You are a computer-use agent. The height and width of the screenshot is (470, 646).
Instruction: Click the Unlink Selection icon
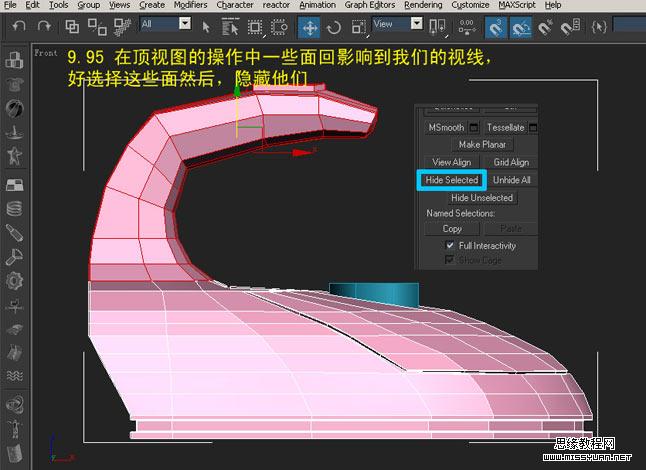97,27
